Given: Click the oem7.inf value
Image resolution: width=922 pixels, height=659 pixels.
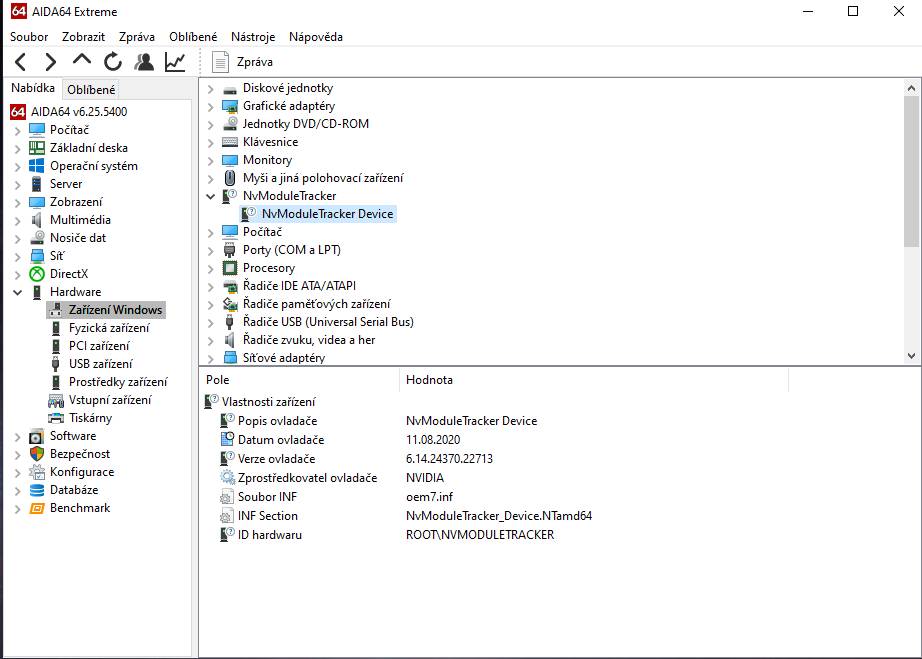Looking at the screenshot, I should click(x=429, y=497).
